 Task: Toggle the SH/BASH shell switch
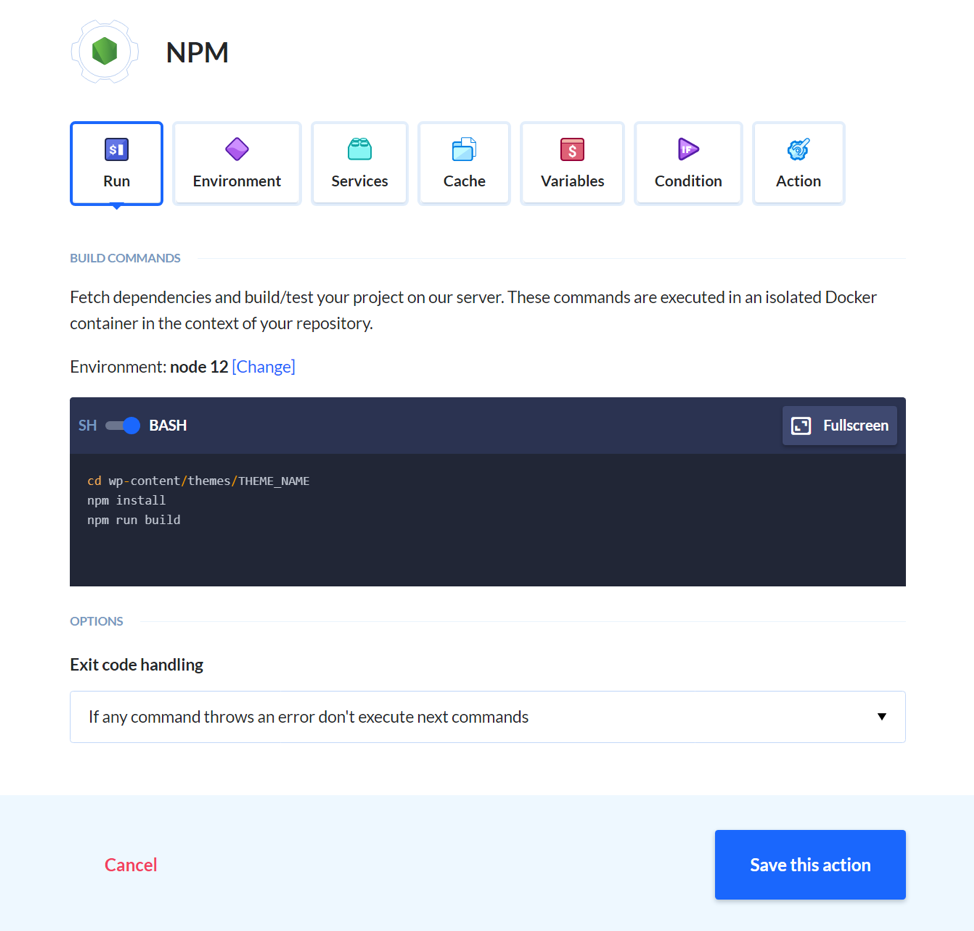click(123, 426)
